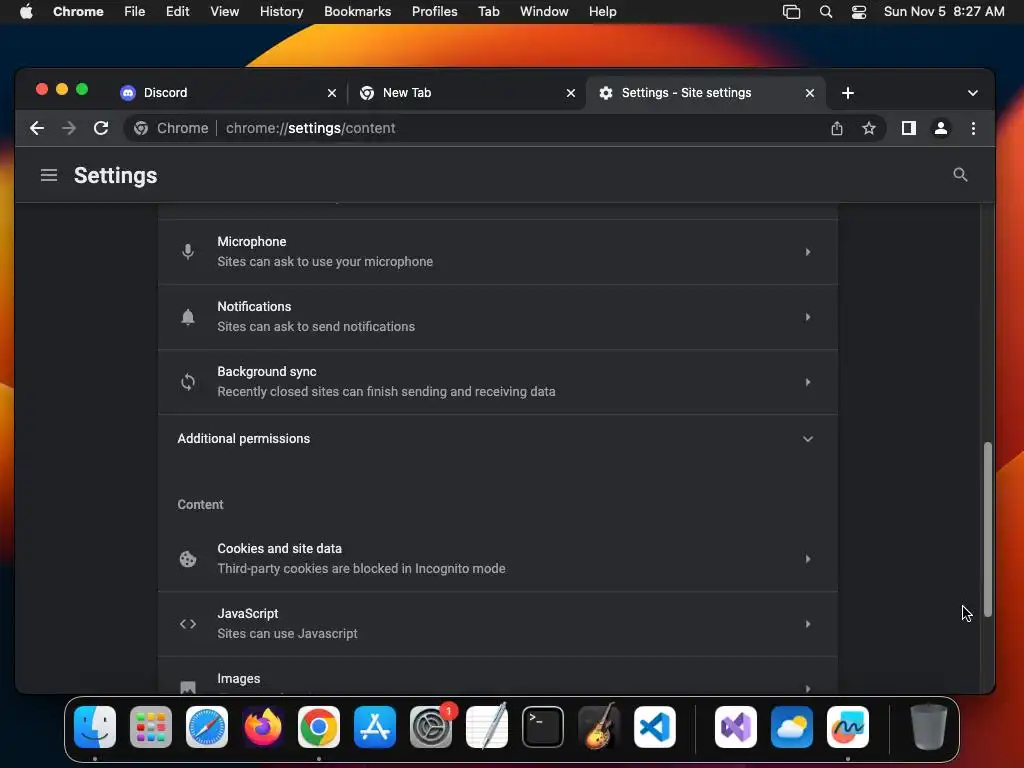Click the JavaScript row title
Viewport: 1024px width, 768px height.
pos(248,614)
